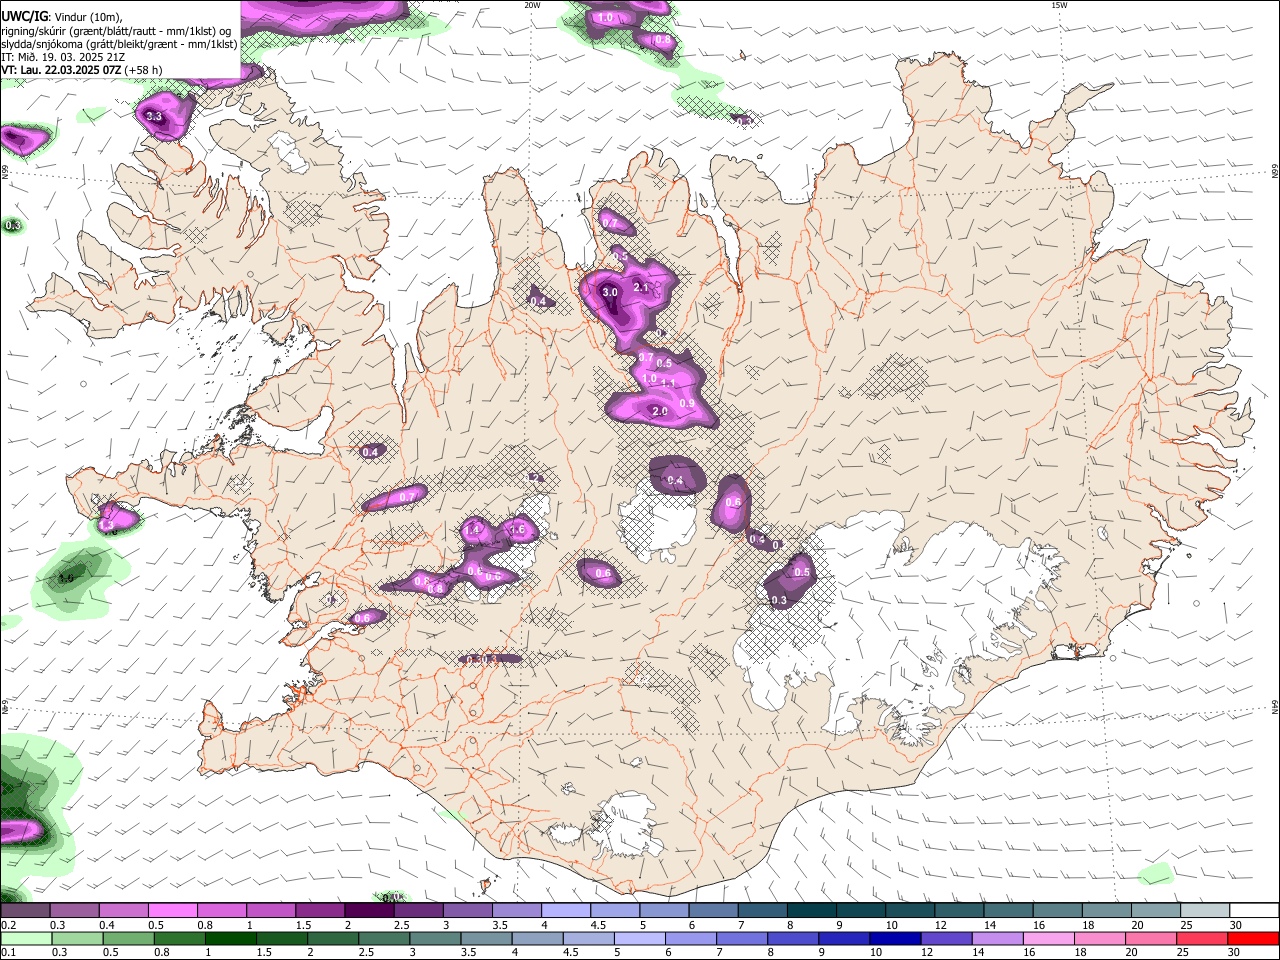Click the '1.1' snowfall value label
Screen dimensions: 1280x960
pyautogui.click(x=668, y=384)
